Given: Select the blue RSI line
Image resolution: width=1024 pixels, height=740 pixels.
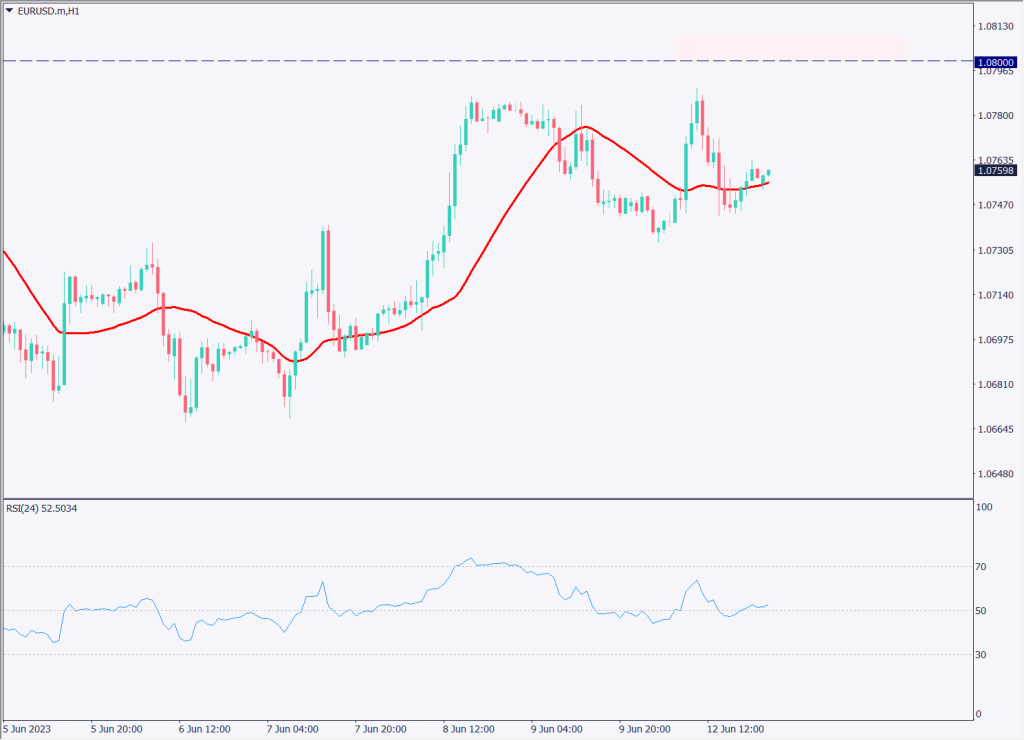Looking at the screenshot, I should coord(400,606).
